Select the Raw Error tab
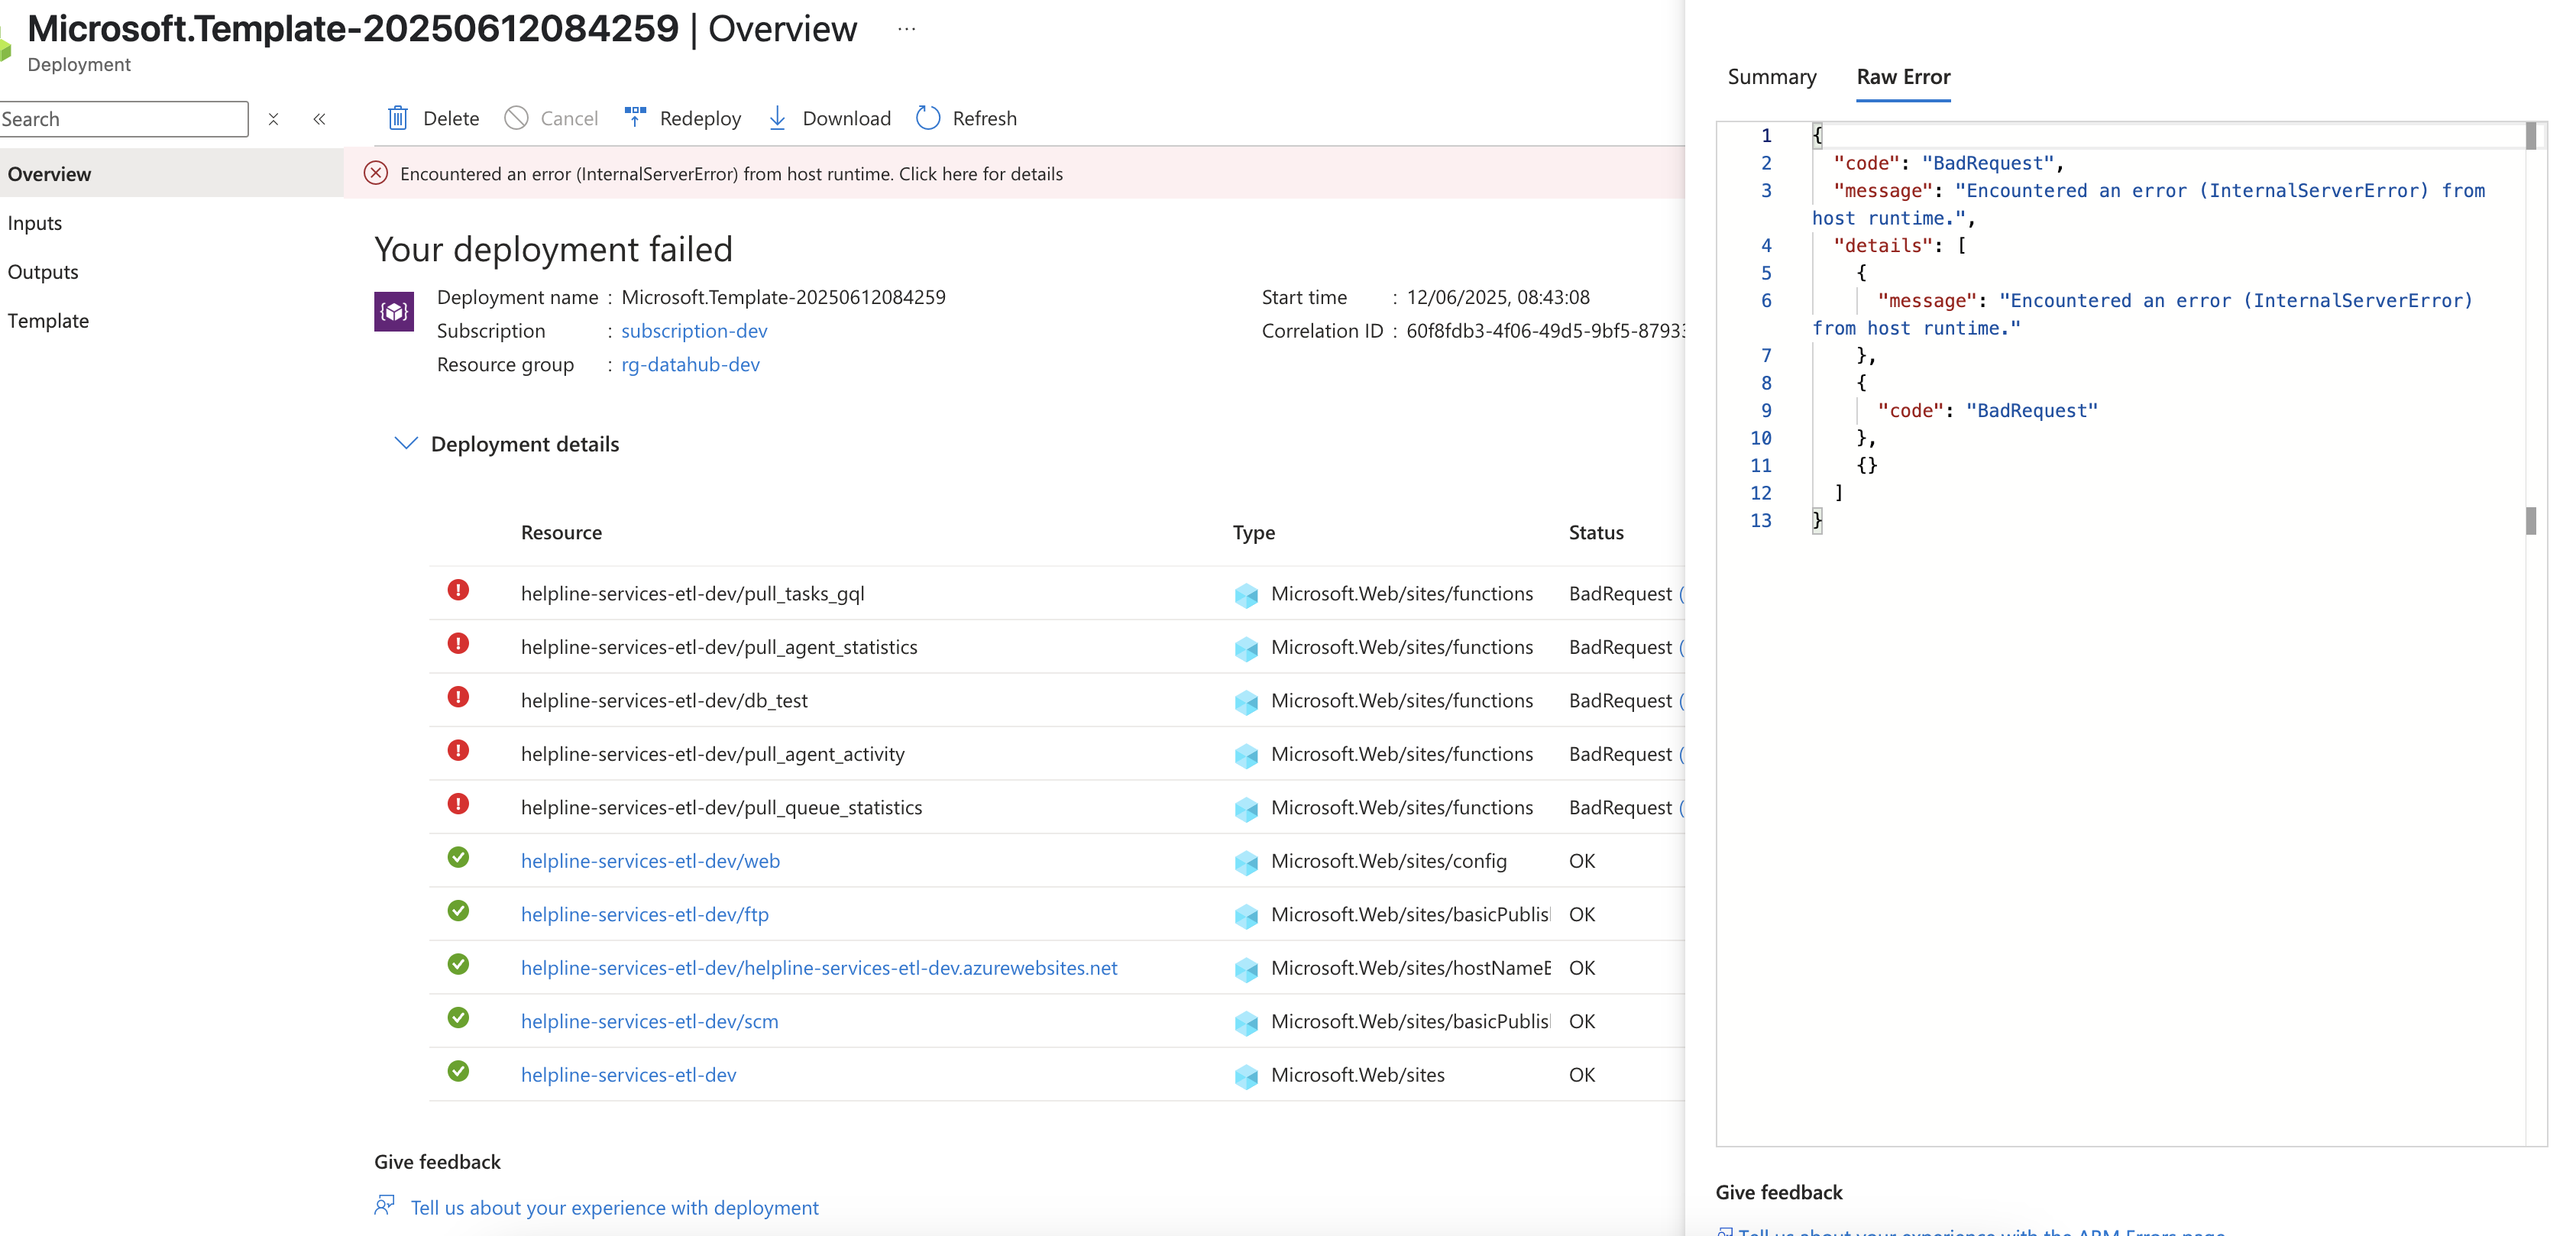 point(1902,77)
